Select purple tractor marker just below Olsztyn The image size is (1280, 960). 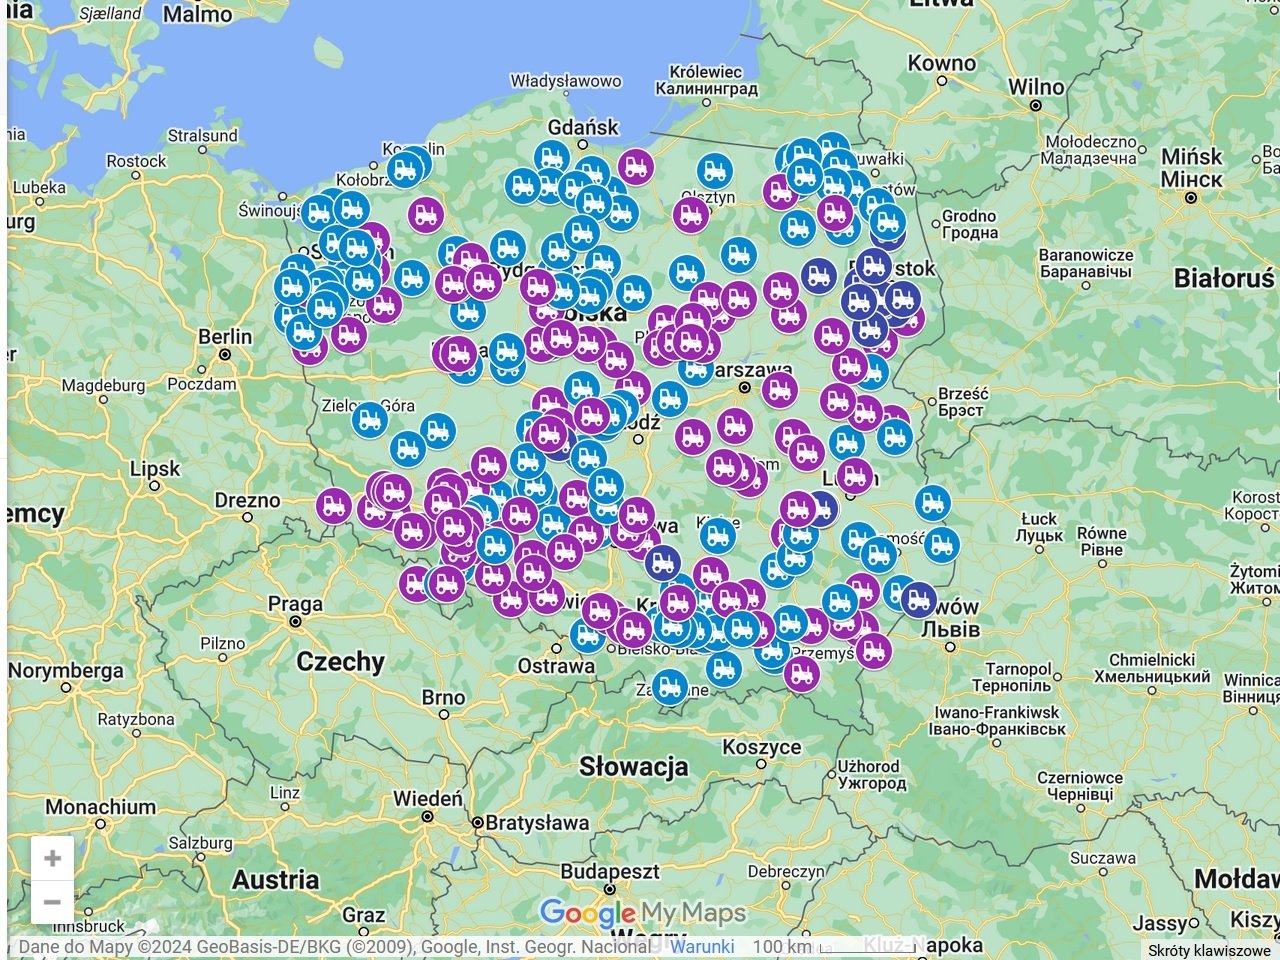coord(690,214)
